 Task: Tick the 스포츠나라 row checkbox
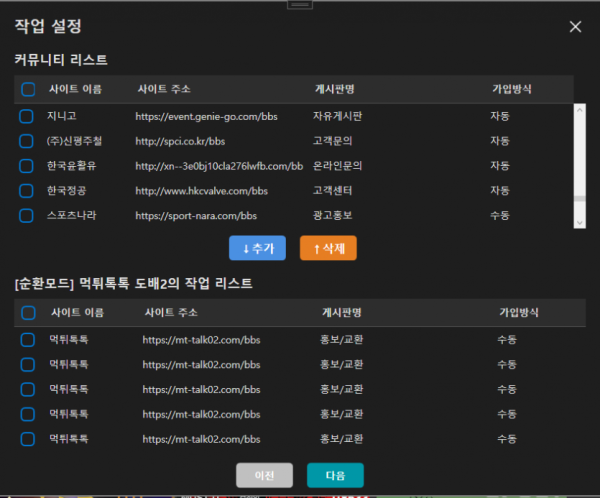click(27, 215)
